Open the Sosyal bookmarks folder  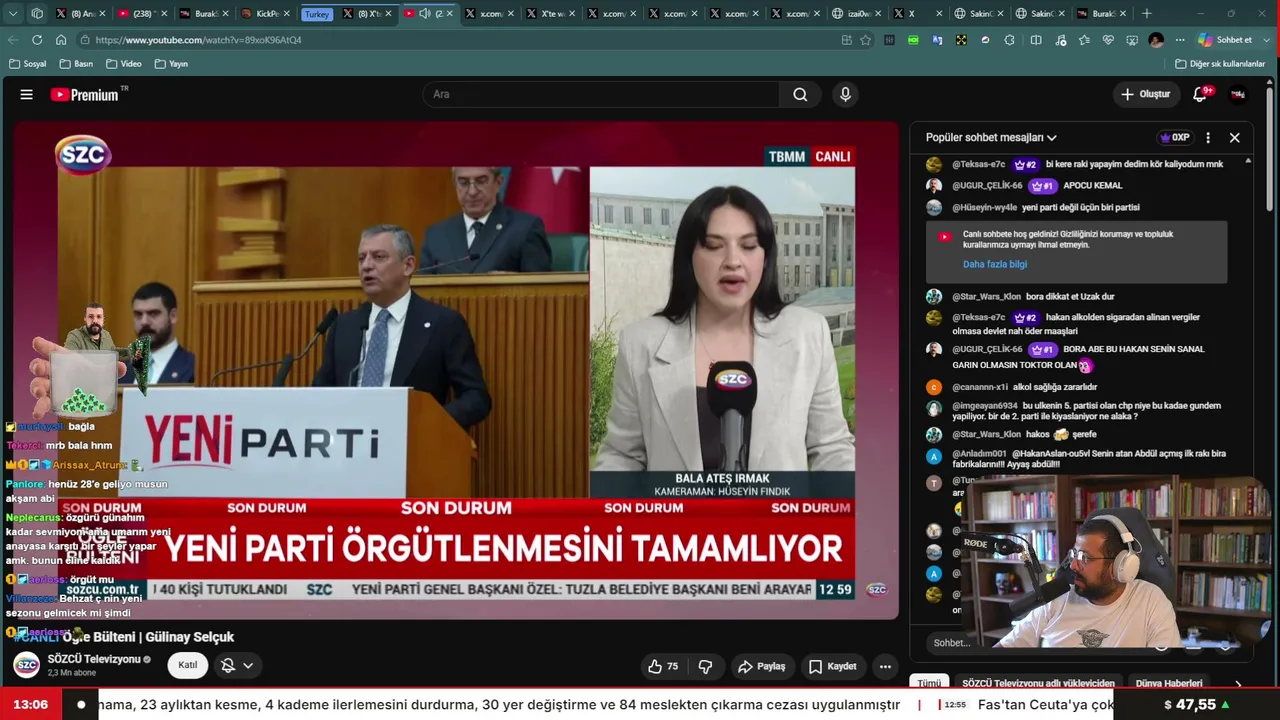tap(28, 64)
